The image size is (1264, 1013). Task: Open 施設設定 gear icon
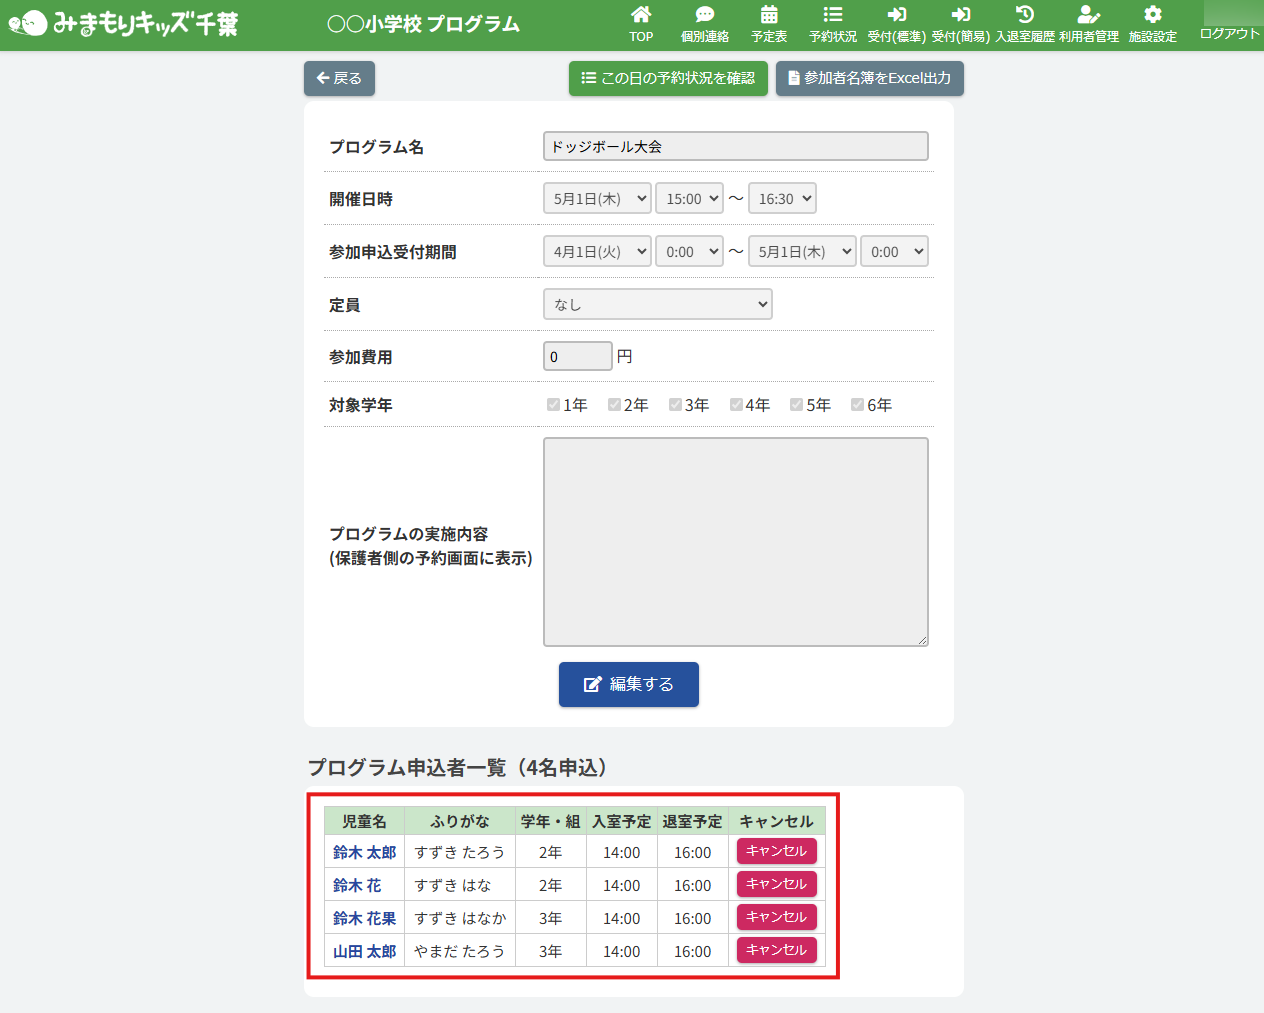click(x=1153, y=15)
